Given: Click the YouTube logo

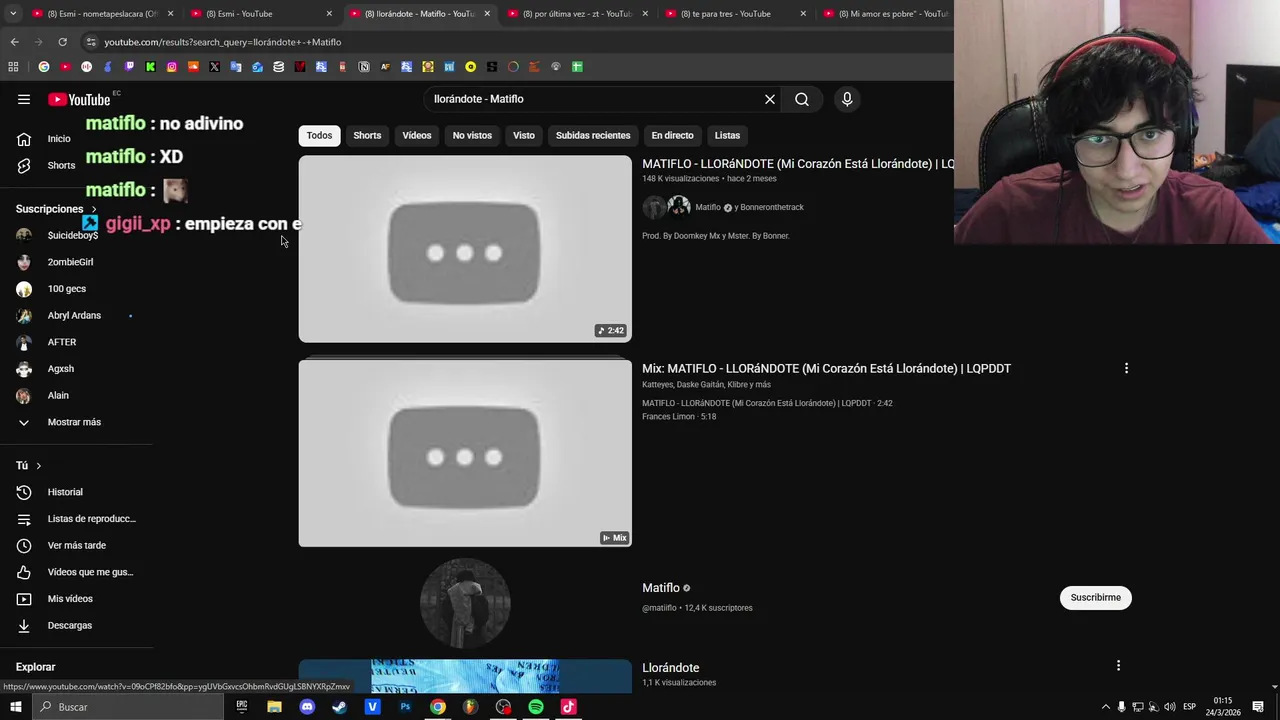Looking at the screenshot, I should click(79, 99).
